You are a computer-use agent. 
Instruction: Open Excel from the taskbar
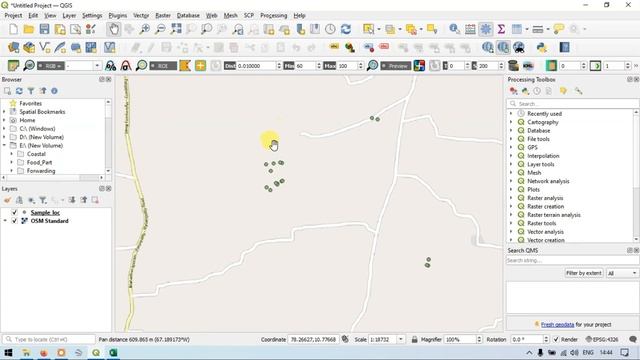click(x=113, y=353)
